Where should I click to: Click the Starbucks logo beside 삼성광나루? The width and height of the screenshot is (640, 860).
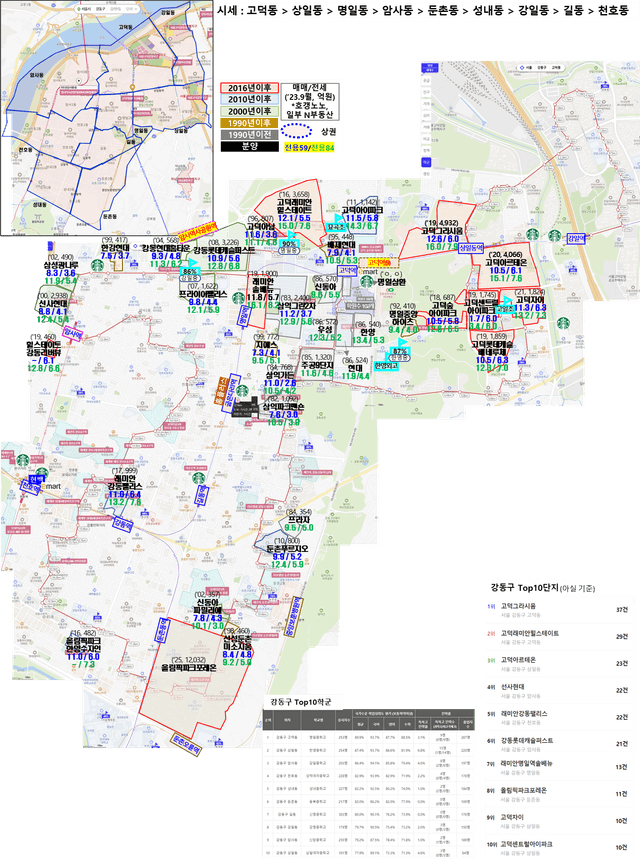click(97, 265)
